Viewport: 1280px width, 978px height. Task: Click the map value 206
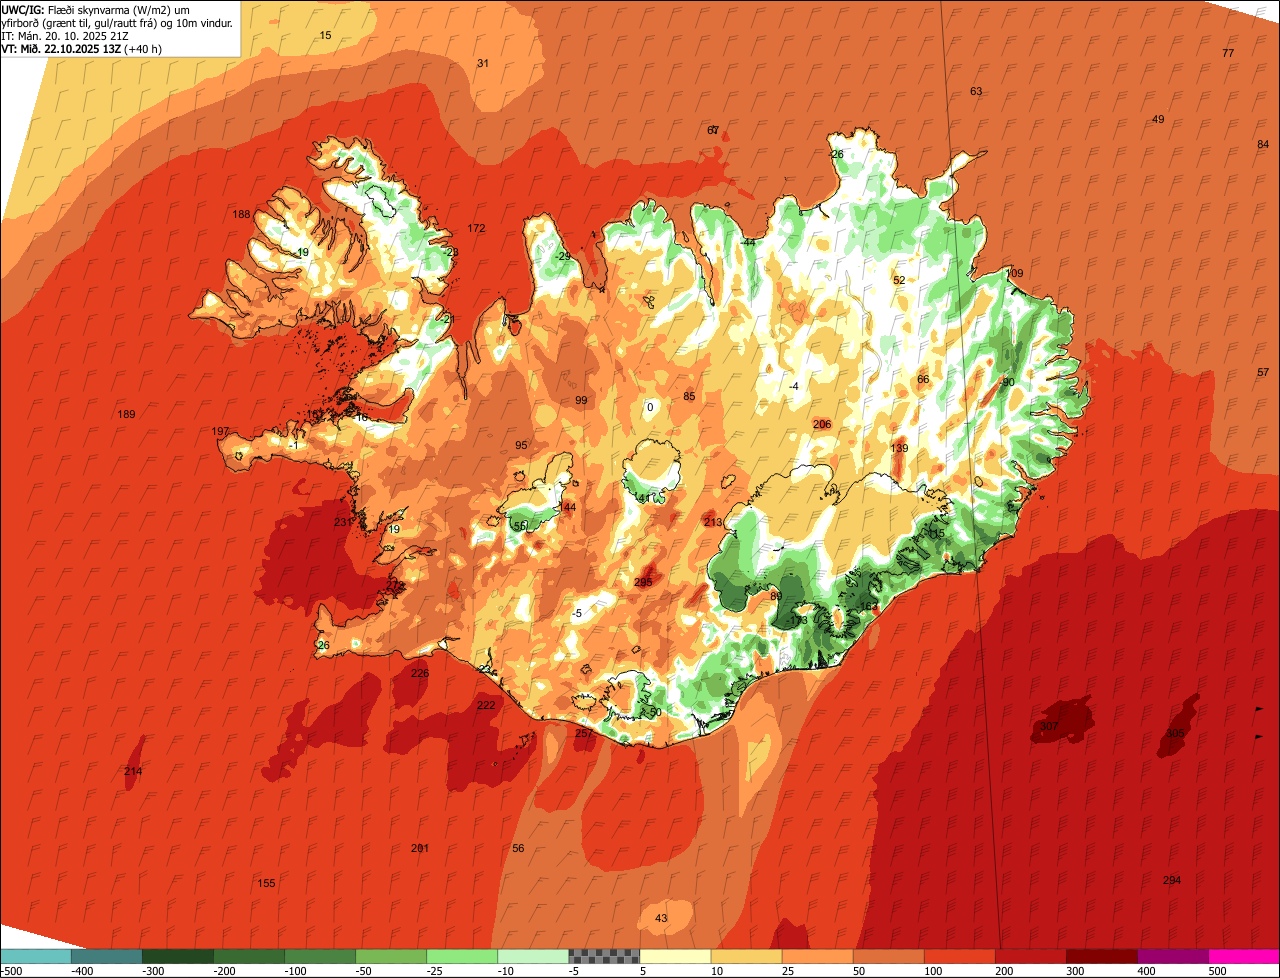click(822, 424)
